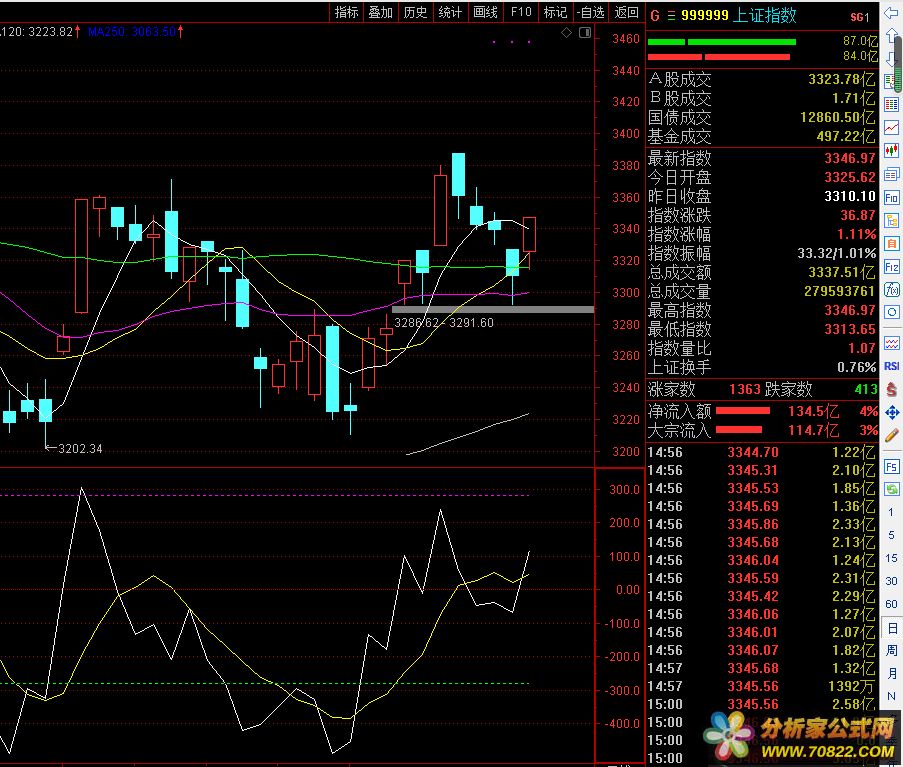The image size is (903, 767).
Task: Click the orange 自 self-select icon
Action: tap(891, 244)
